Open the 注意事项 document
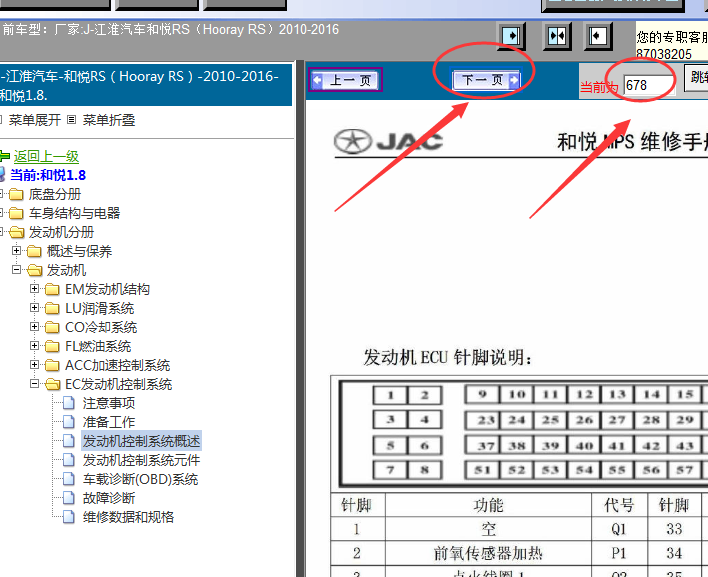708x577 pixels. [109, 403]
